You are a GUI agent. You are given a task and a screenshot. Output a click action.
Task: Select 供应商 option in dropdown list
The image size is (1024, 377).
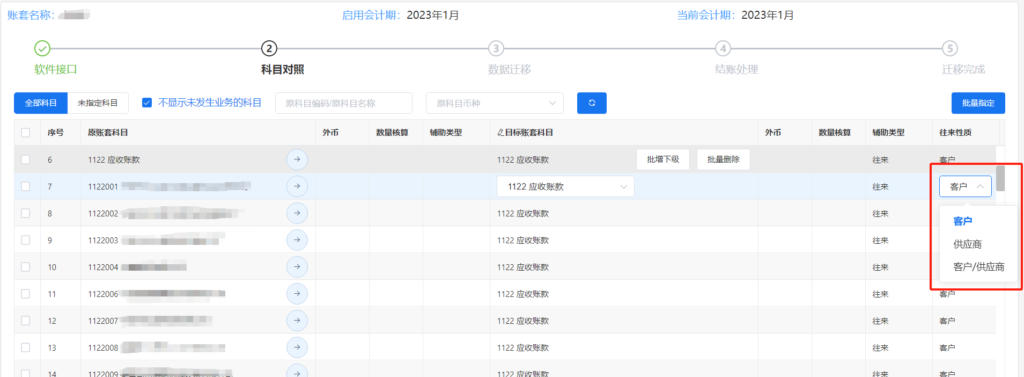pos(967,244)
